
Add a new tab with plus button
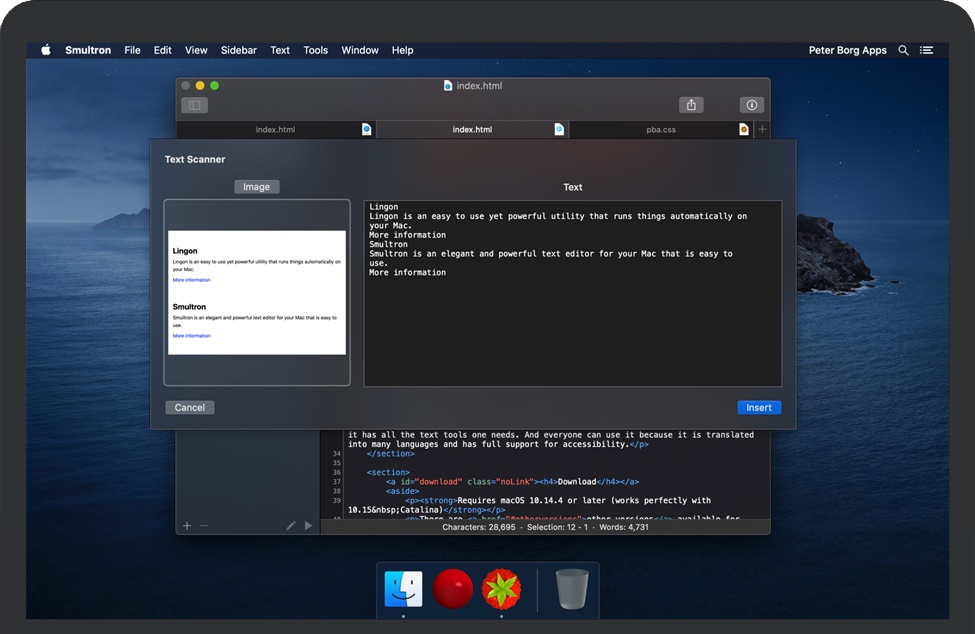pyautogui.click(x=762, y=129)
